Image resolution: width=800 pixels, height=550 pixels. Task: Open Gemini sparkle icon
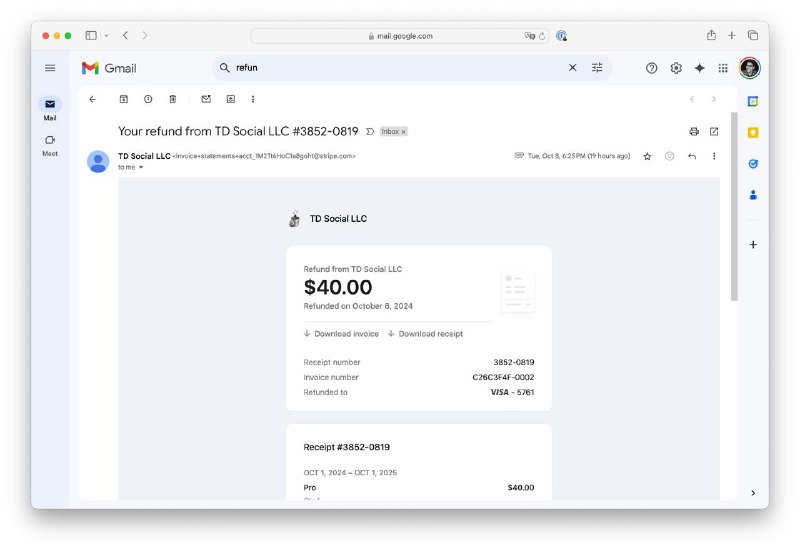[x=699, y=68]
